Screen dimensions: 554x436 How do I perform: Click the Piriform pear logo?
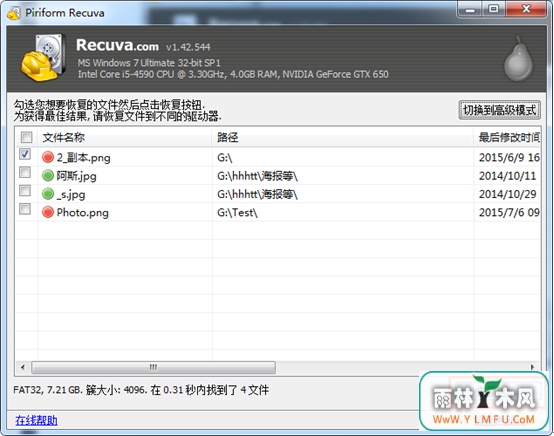click(518, 59)
